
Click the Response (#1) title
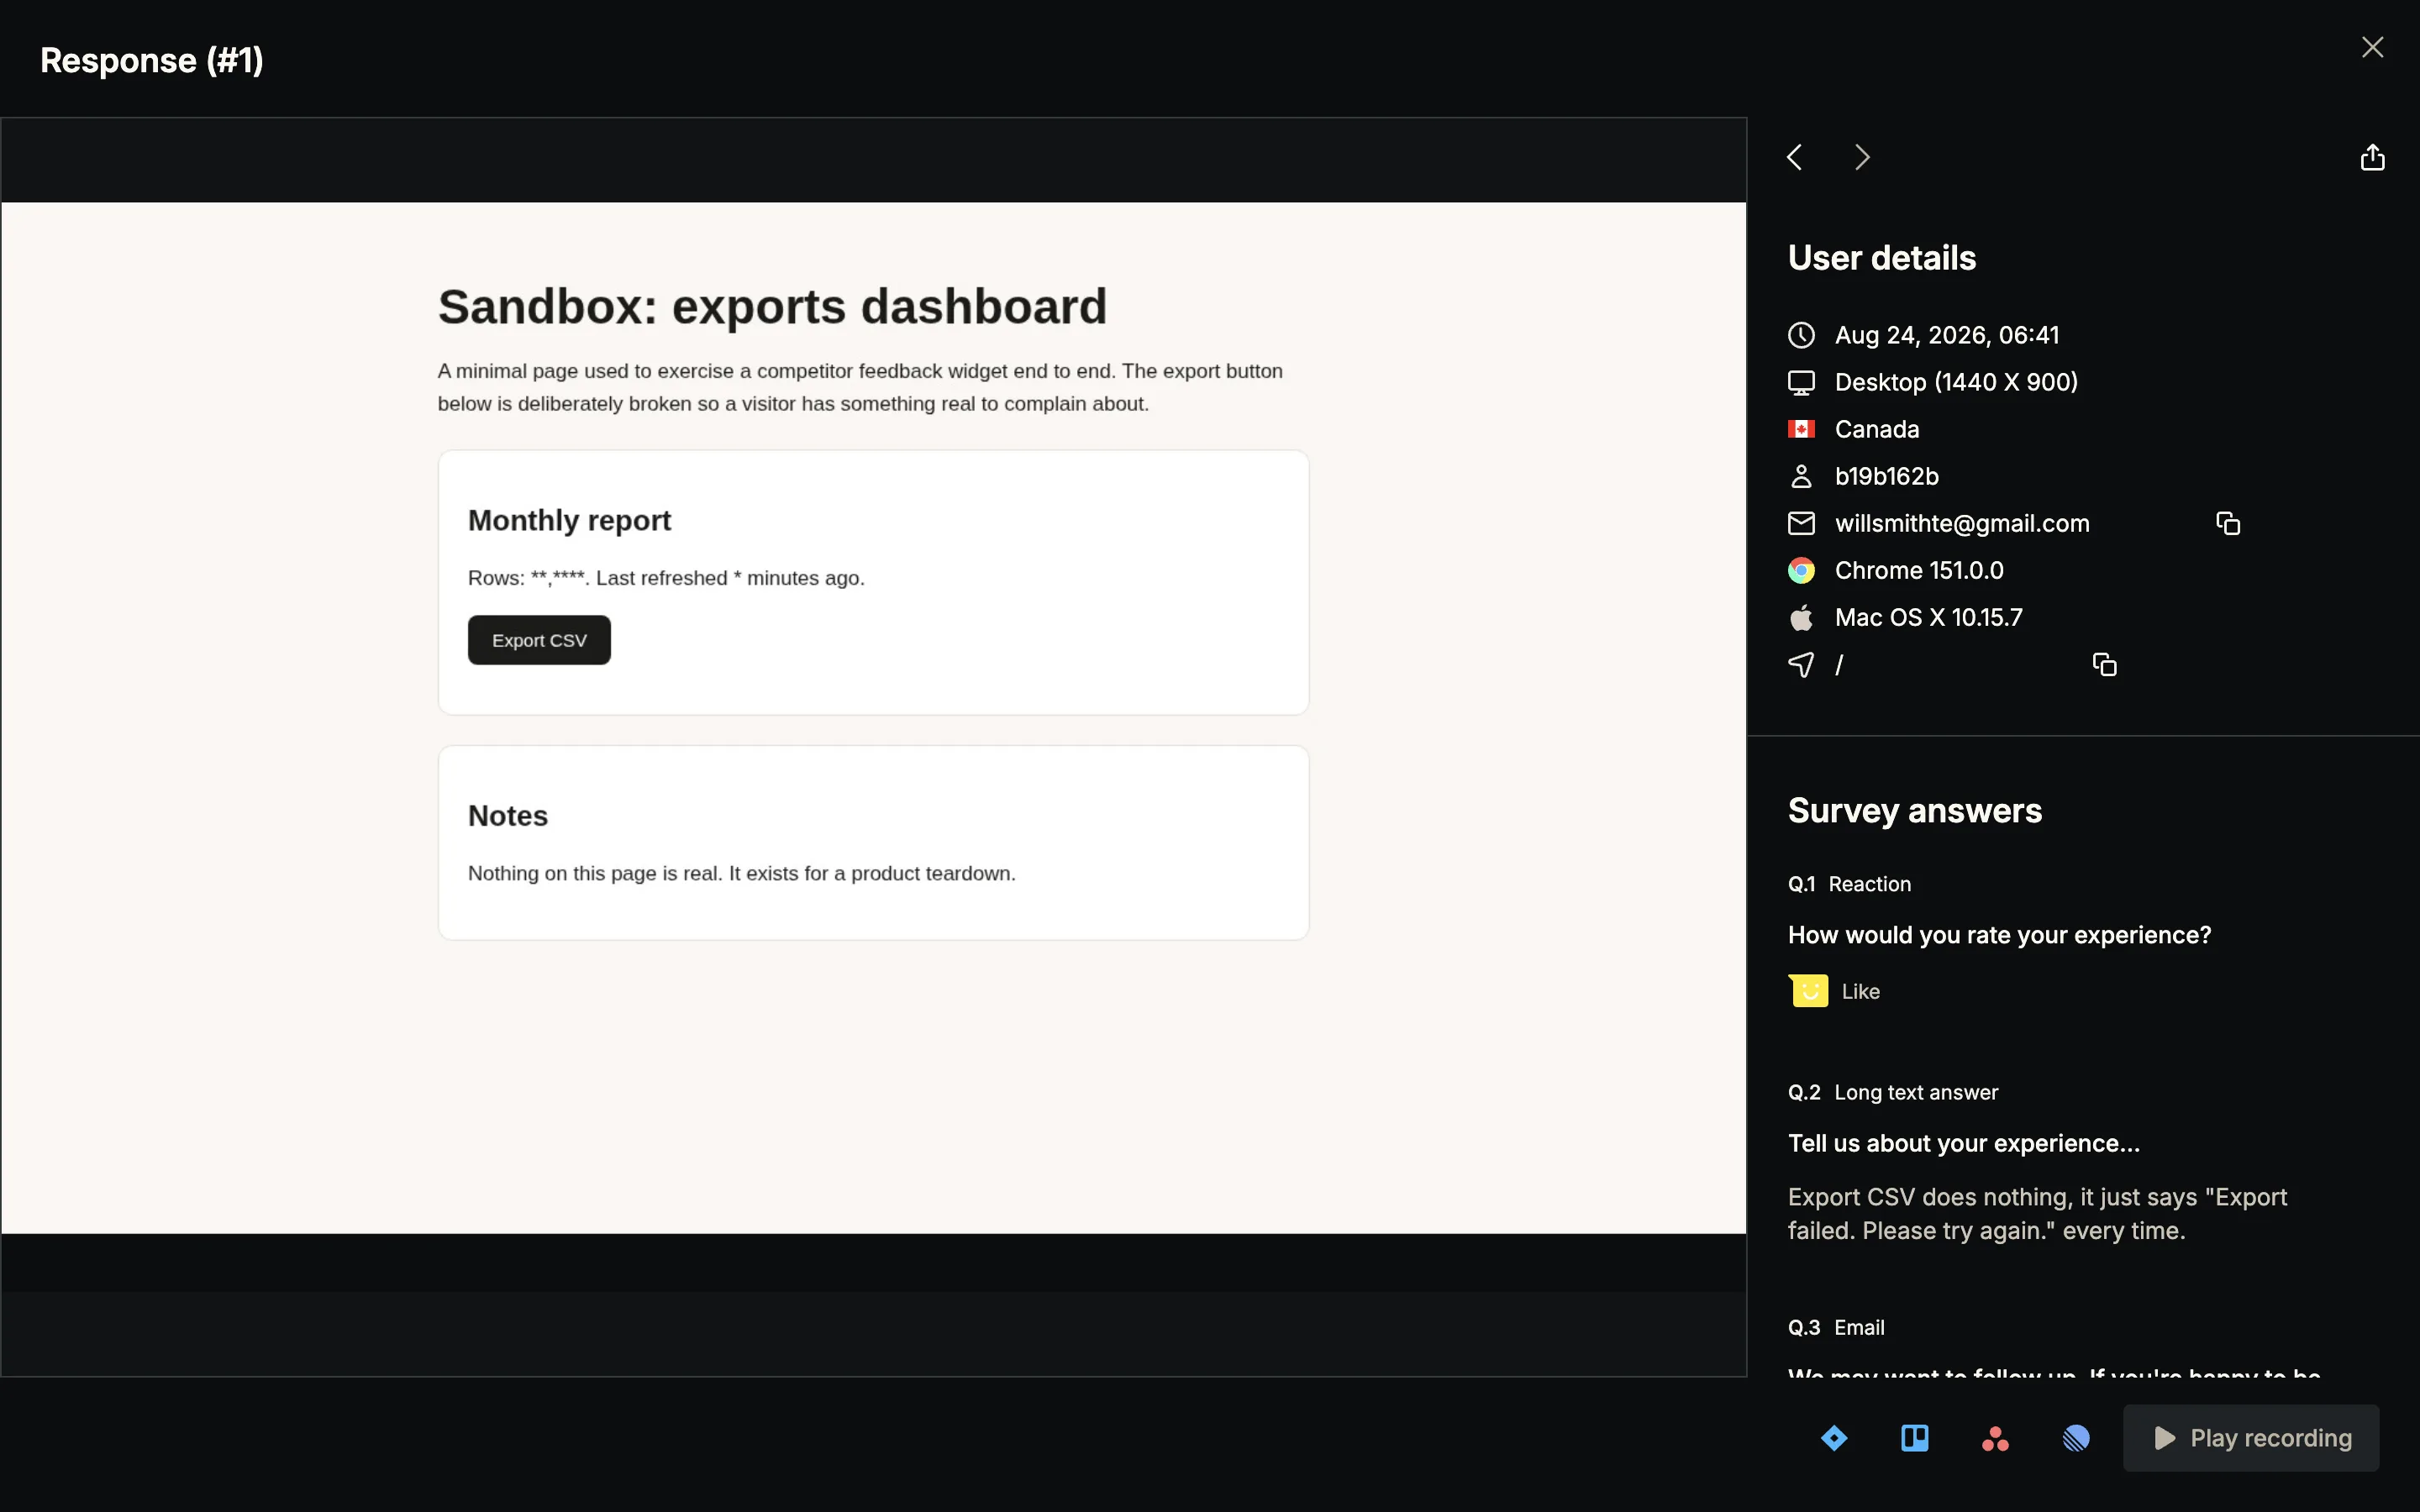click(152, 60)
